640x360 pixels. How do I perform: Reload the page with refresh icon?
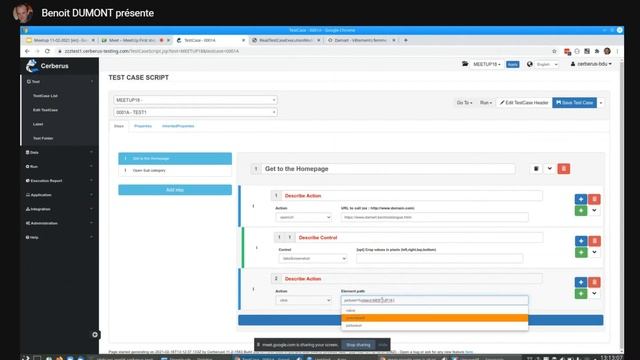pos(47,51)
